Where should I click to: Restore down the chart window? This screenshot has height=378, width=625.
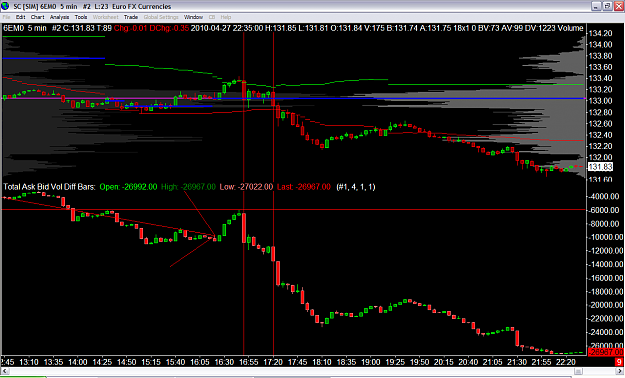607,6
